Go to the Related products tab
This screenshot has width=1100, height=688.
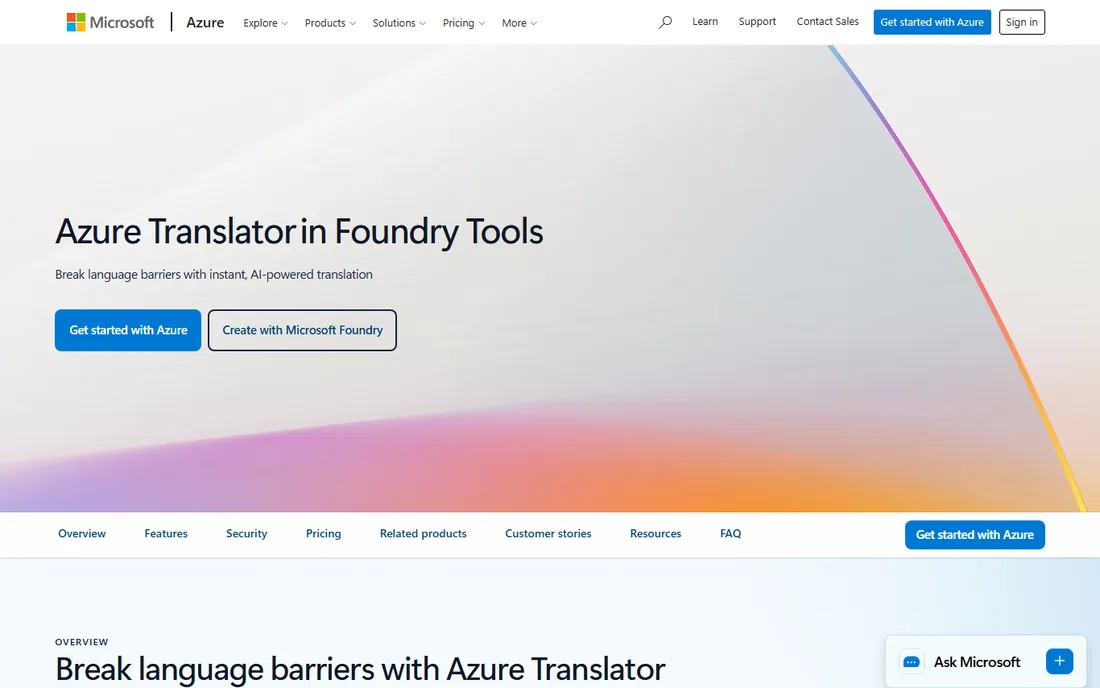pos(423,534)
